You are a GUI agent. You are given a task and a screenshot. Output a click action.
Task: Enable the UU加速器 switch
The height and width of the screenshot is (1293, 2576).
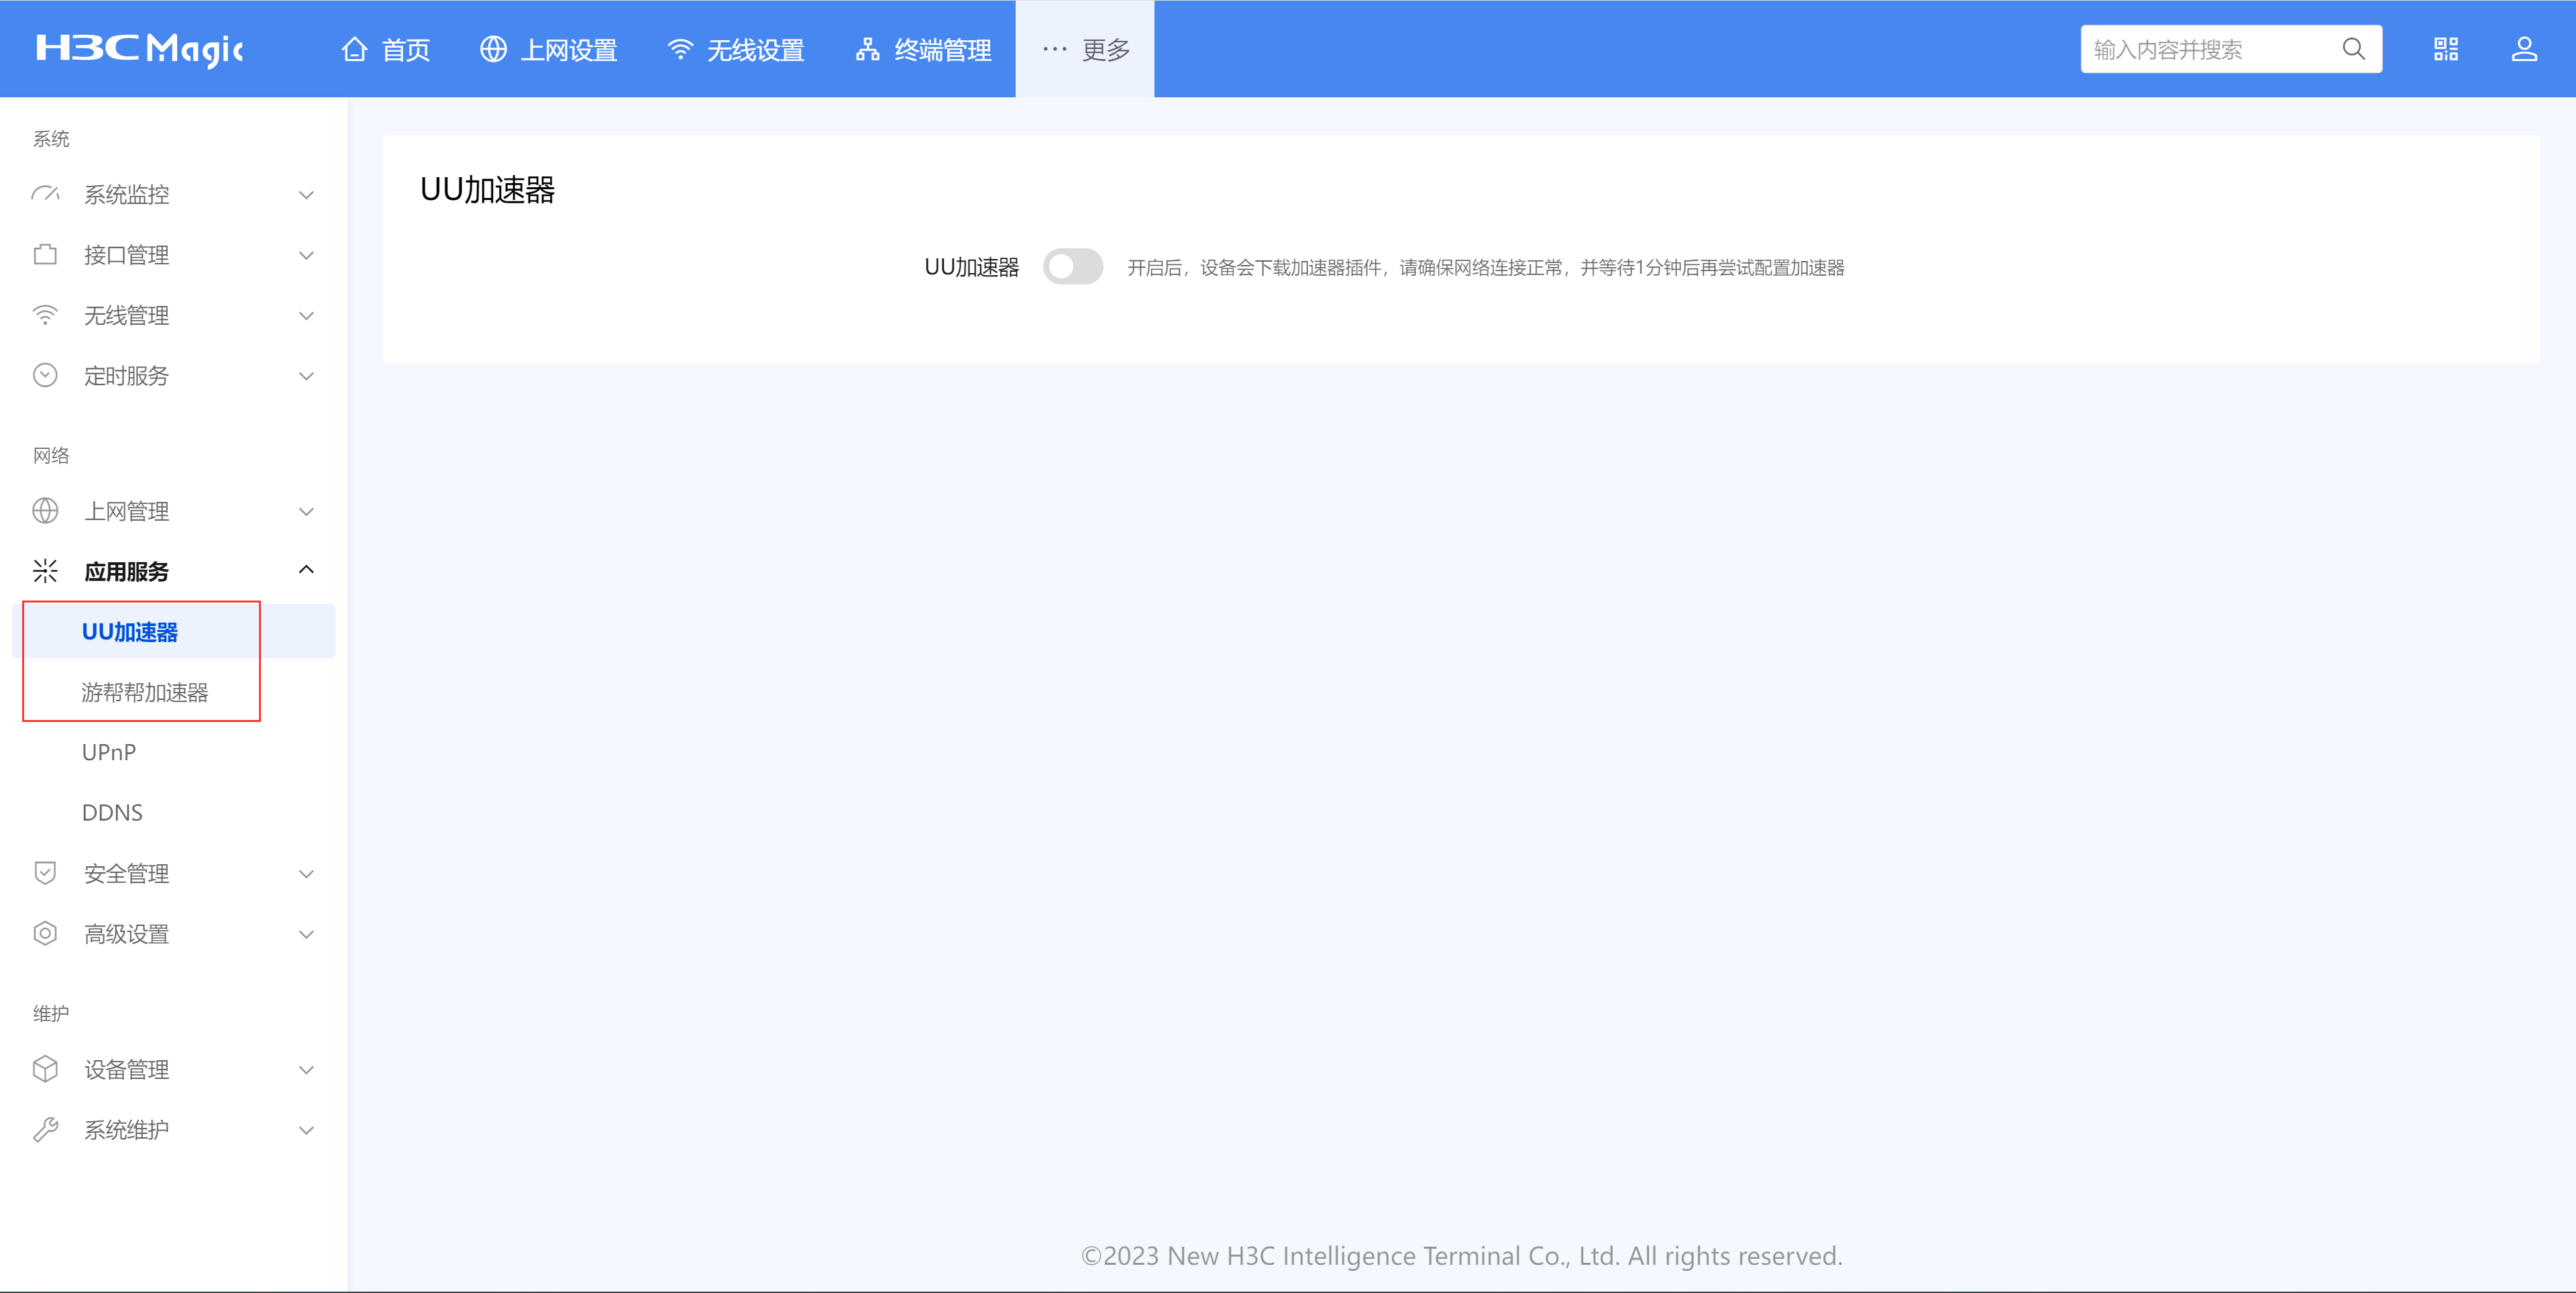point(1073,267)
